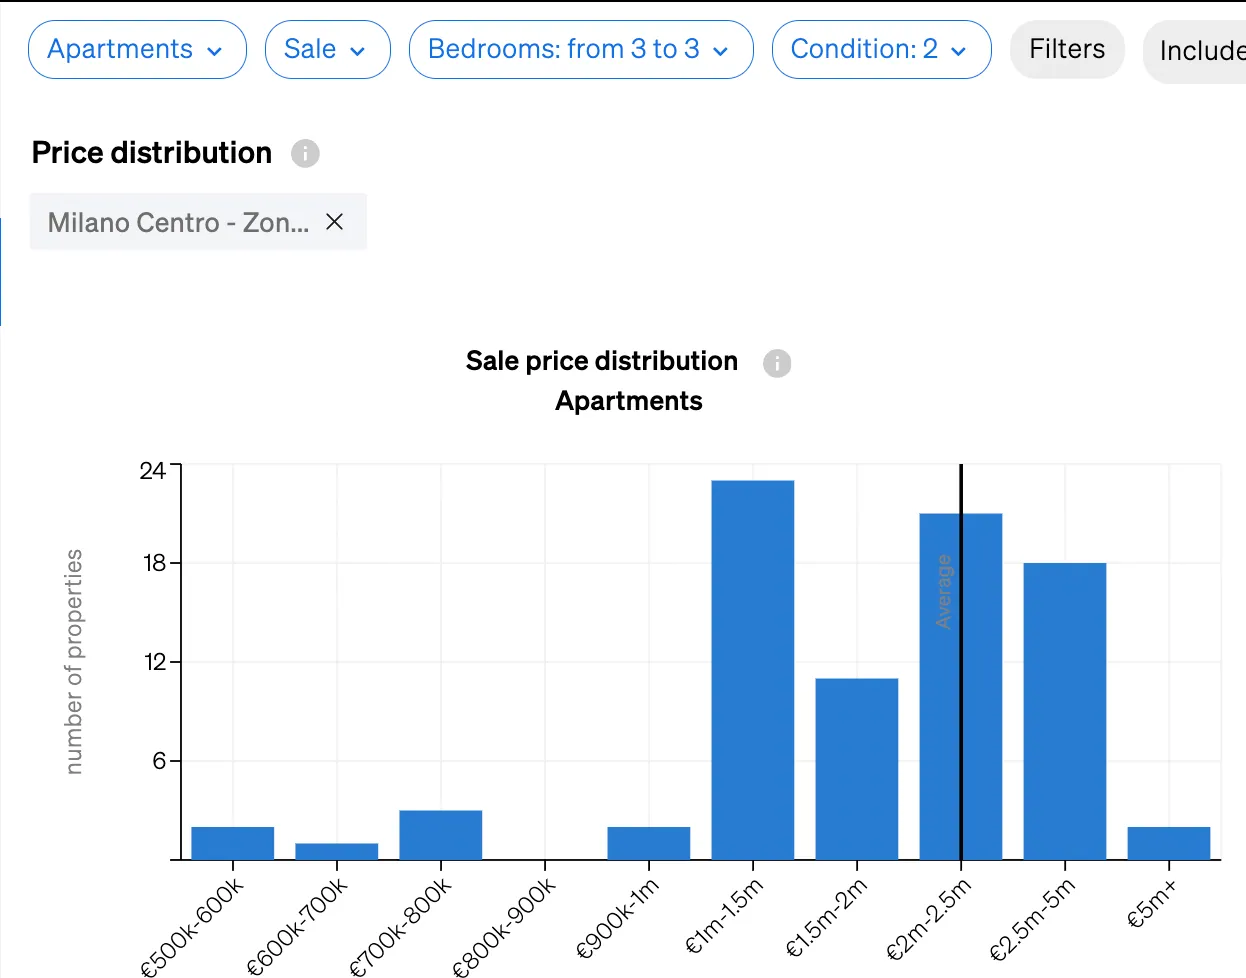1246x978 pixels.
Task: Click the €2.5m-5m axis label
Action: [1032, 918]
